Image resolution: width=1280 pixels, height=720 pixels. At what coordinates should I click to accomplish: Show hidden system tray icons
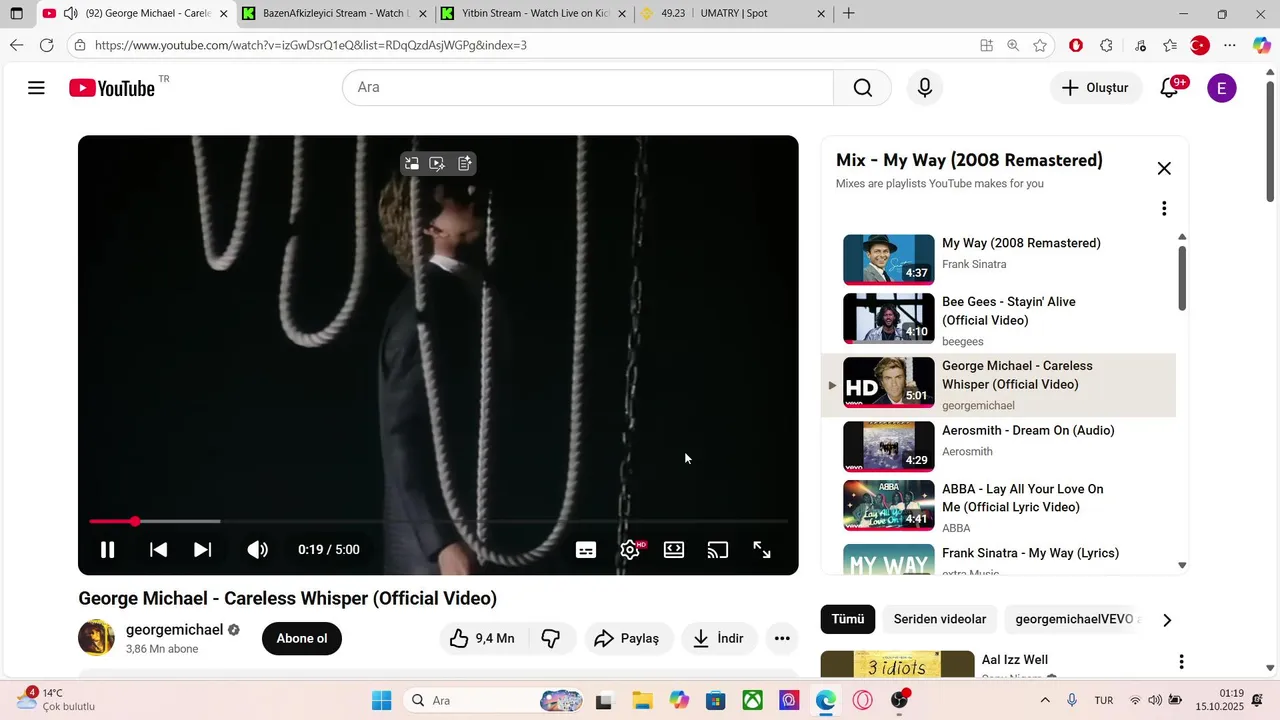pos(1045,700)
